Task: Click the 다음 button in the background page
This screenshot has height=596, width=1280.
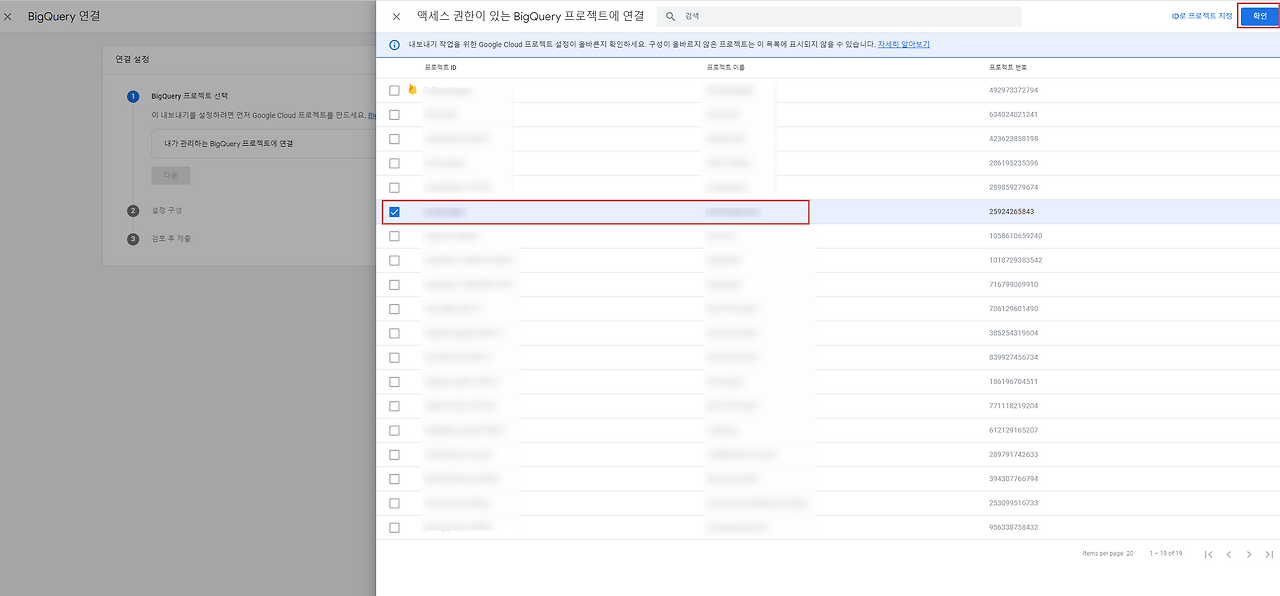Action: click(x=171, y=175)
